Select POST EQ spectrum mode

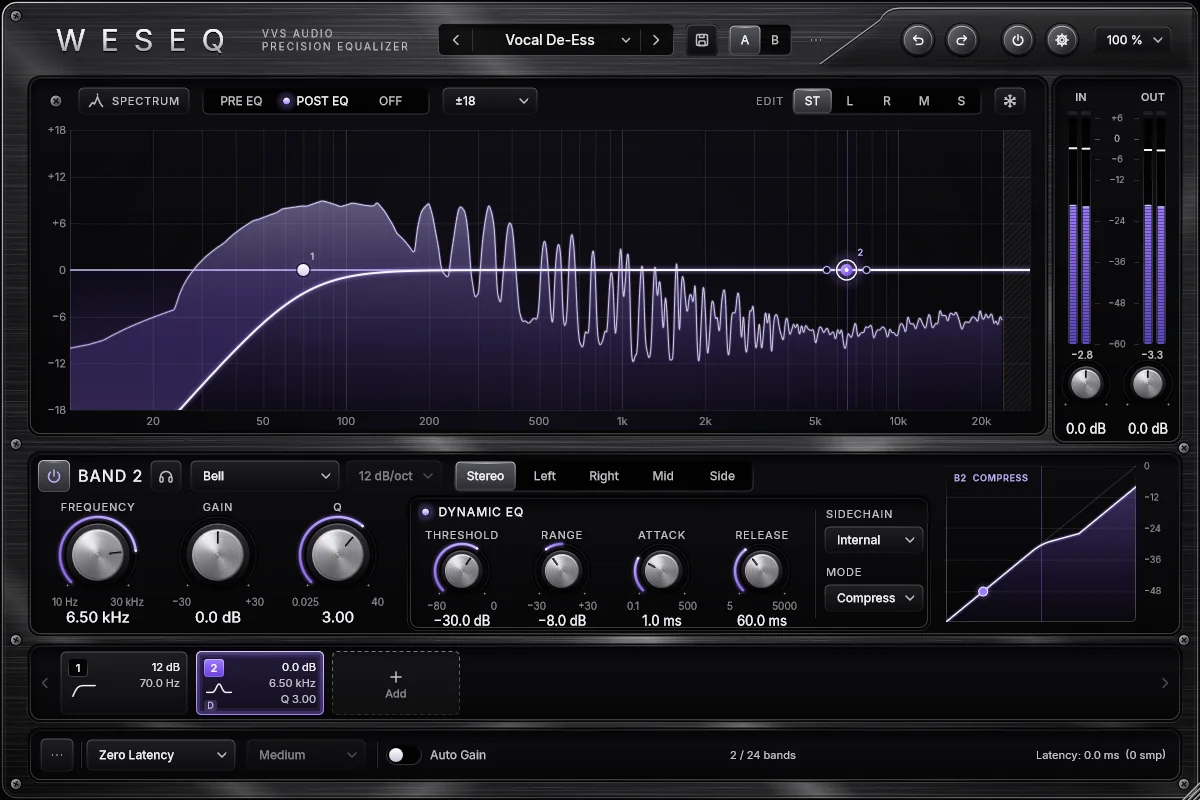(x=316, y=101)
